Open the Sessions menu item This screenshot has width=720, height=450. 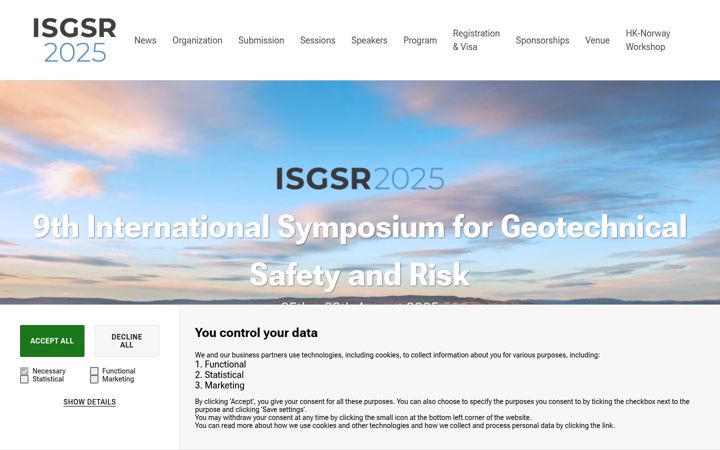click(317, 40)
